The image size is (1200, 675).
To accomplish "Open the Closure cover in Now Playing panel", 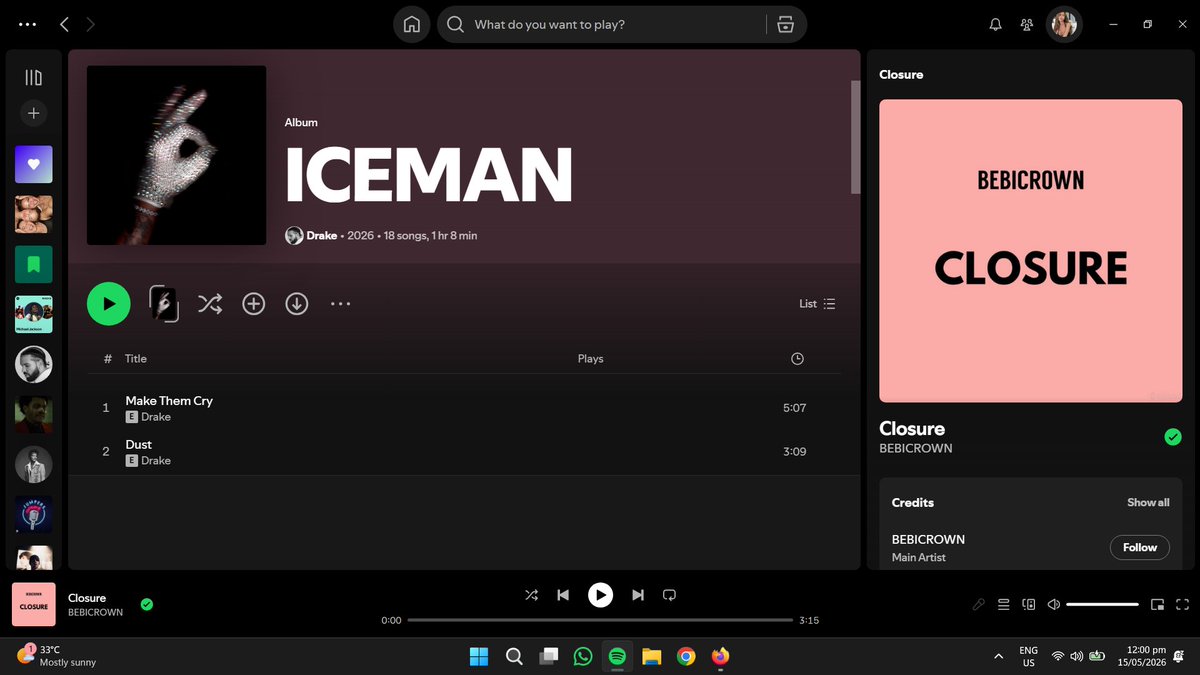I will (1030, 251).
